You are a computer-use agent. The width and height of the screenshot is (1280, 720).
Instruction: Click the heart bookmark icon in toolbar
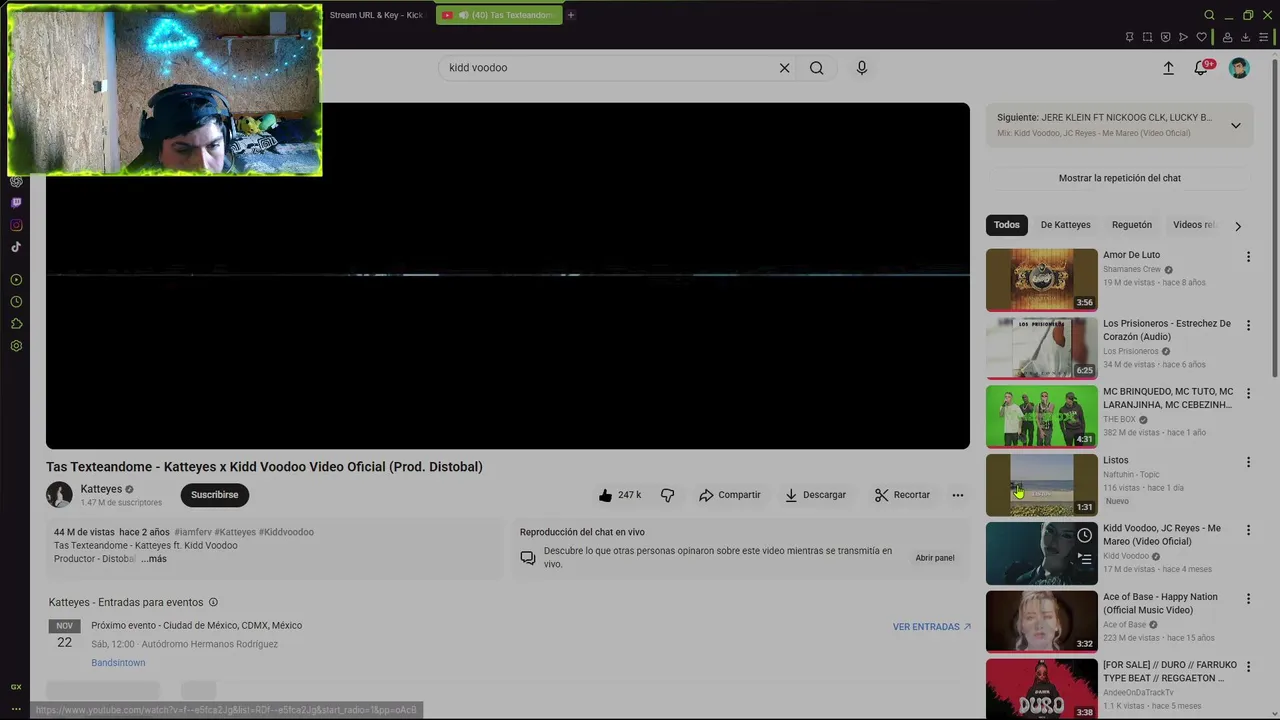tap(1201, 37)
